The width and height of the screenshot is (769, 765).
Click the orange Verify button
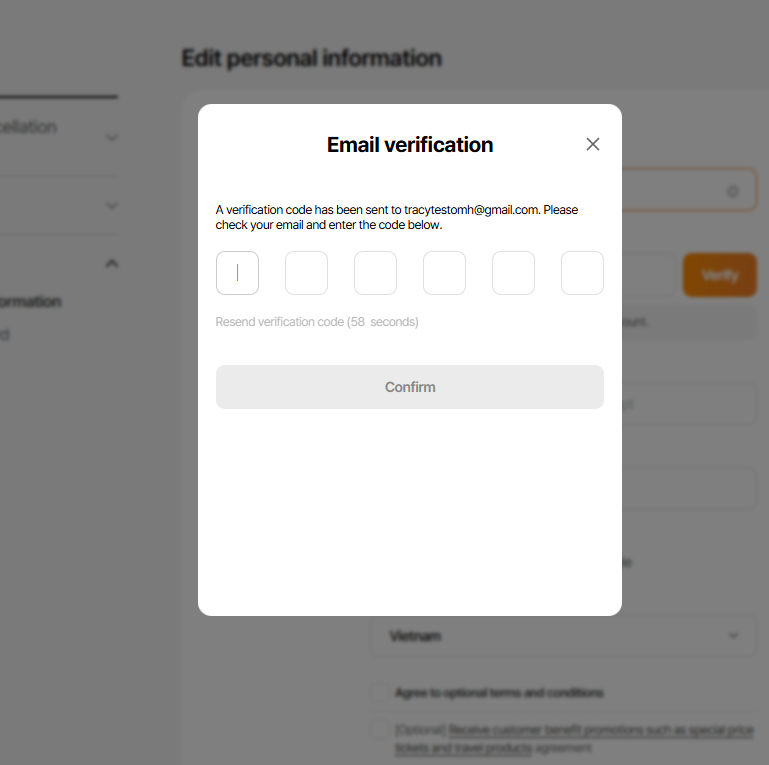tap(720, 275)
